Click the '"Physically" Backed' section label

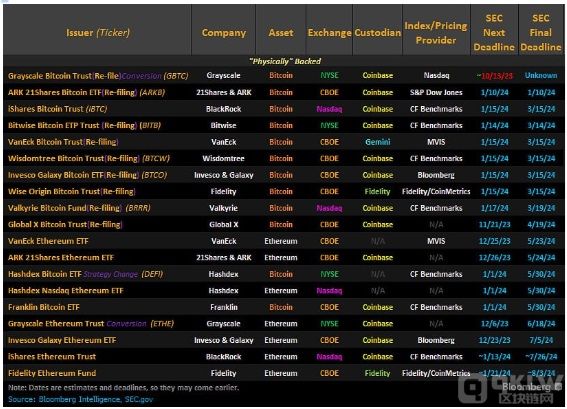pyautogui.click(x=285, y=61)
